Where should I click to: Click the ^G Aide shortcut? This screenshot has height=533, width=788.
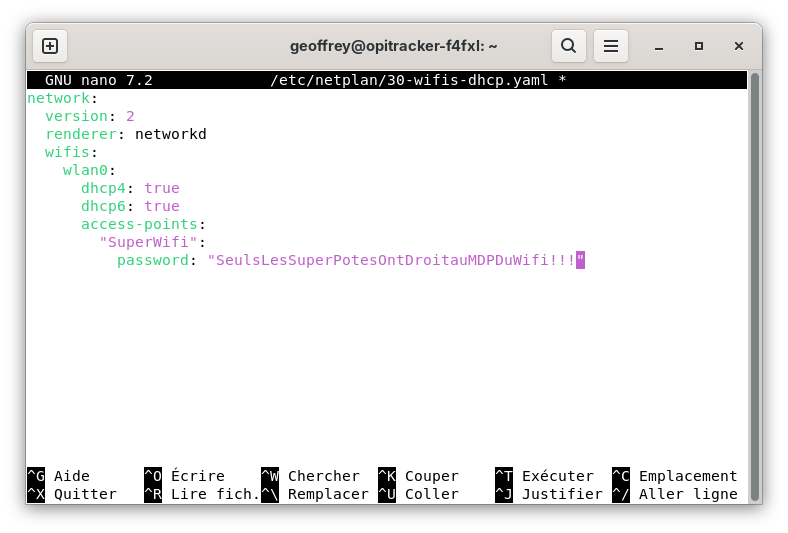pyautogui.click(x=58, y=476)
